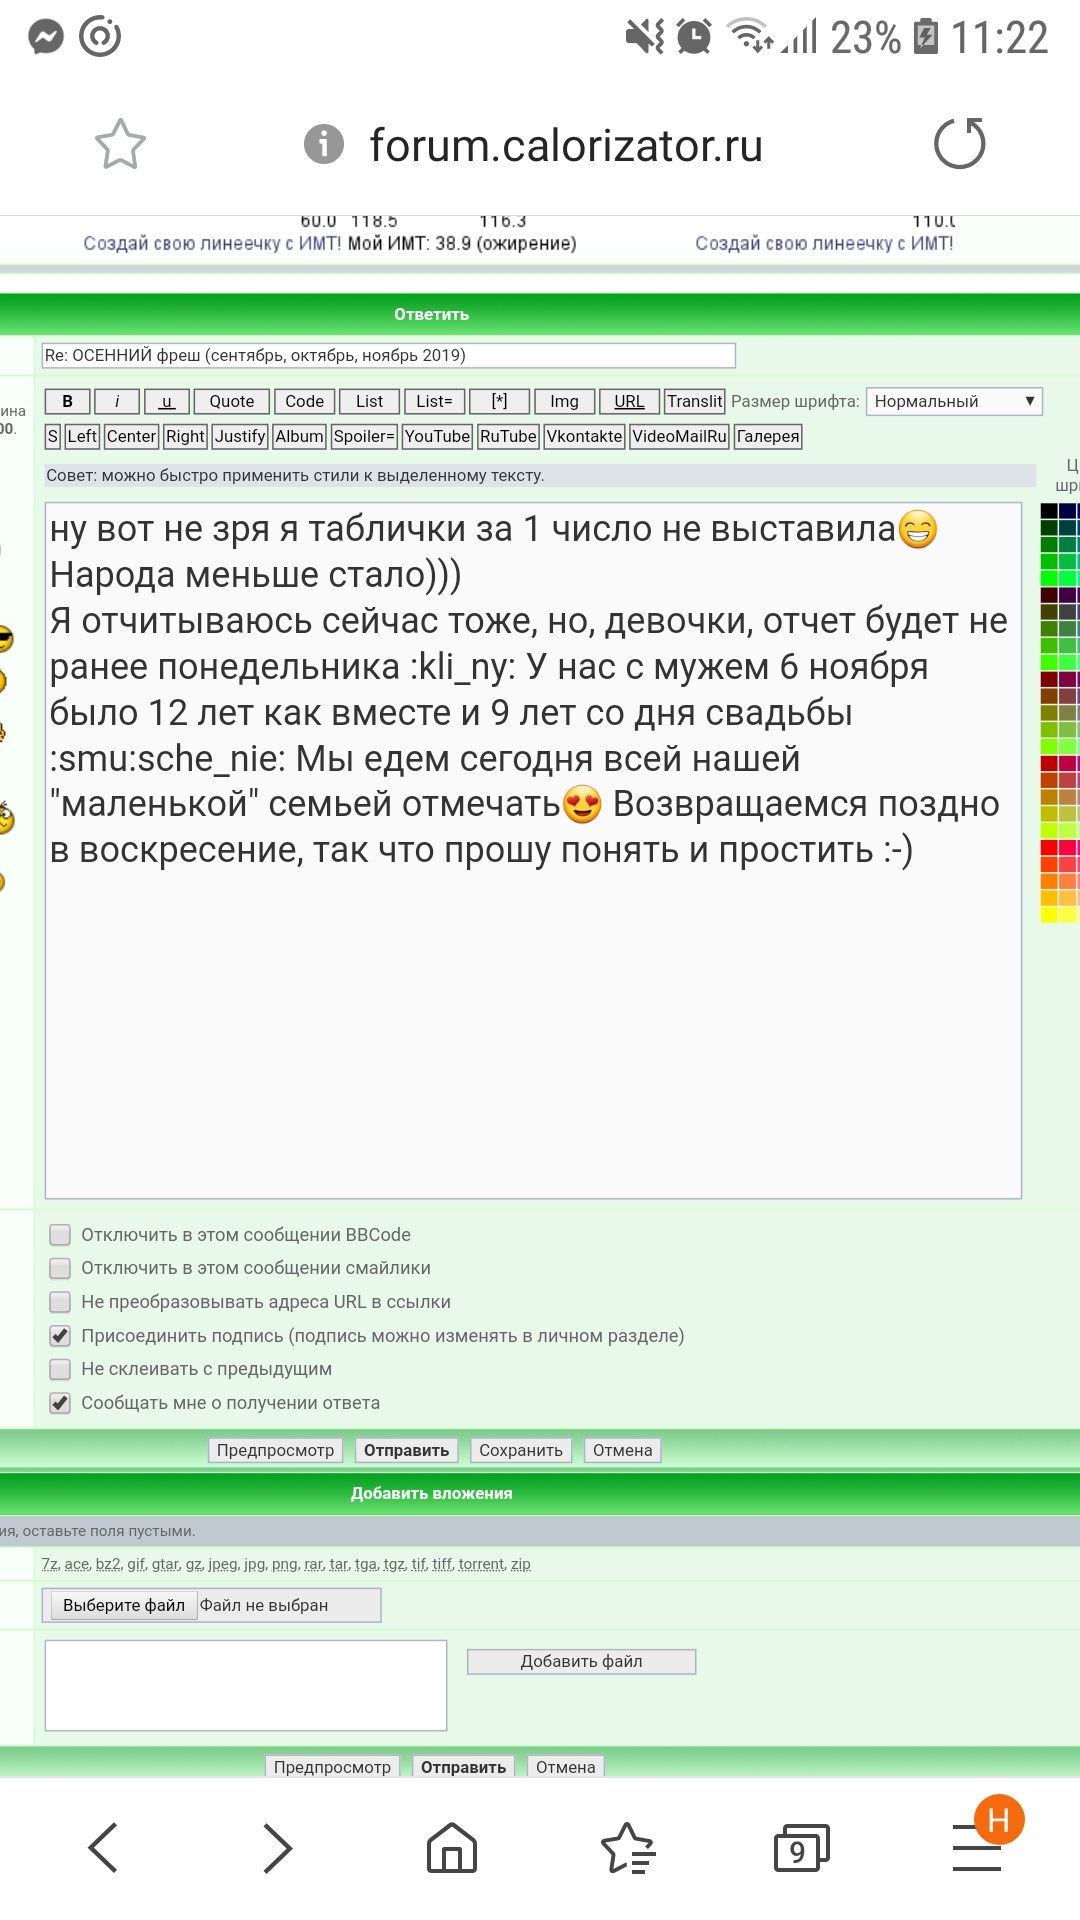Insert a Code tag
This screenshot has height=1920, width=1080.
[305, 401]
